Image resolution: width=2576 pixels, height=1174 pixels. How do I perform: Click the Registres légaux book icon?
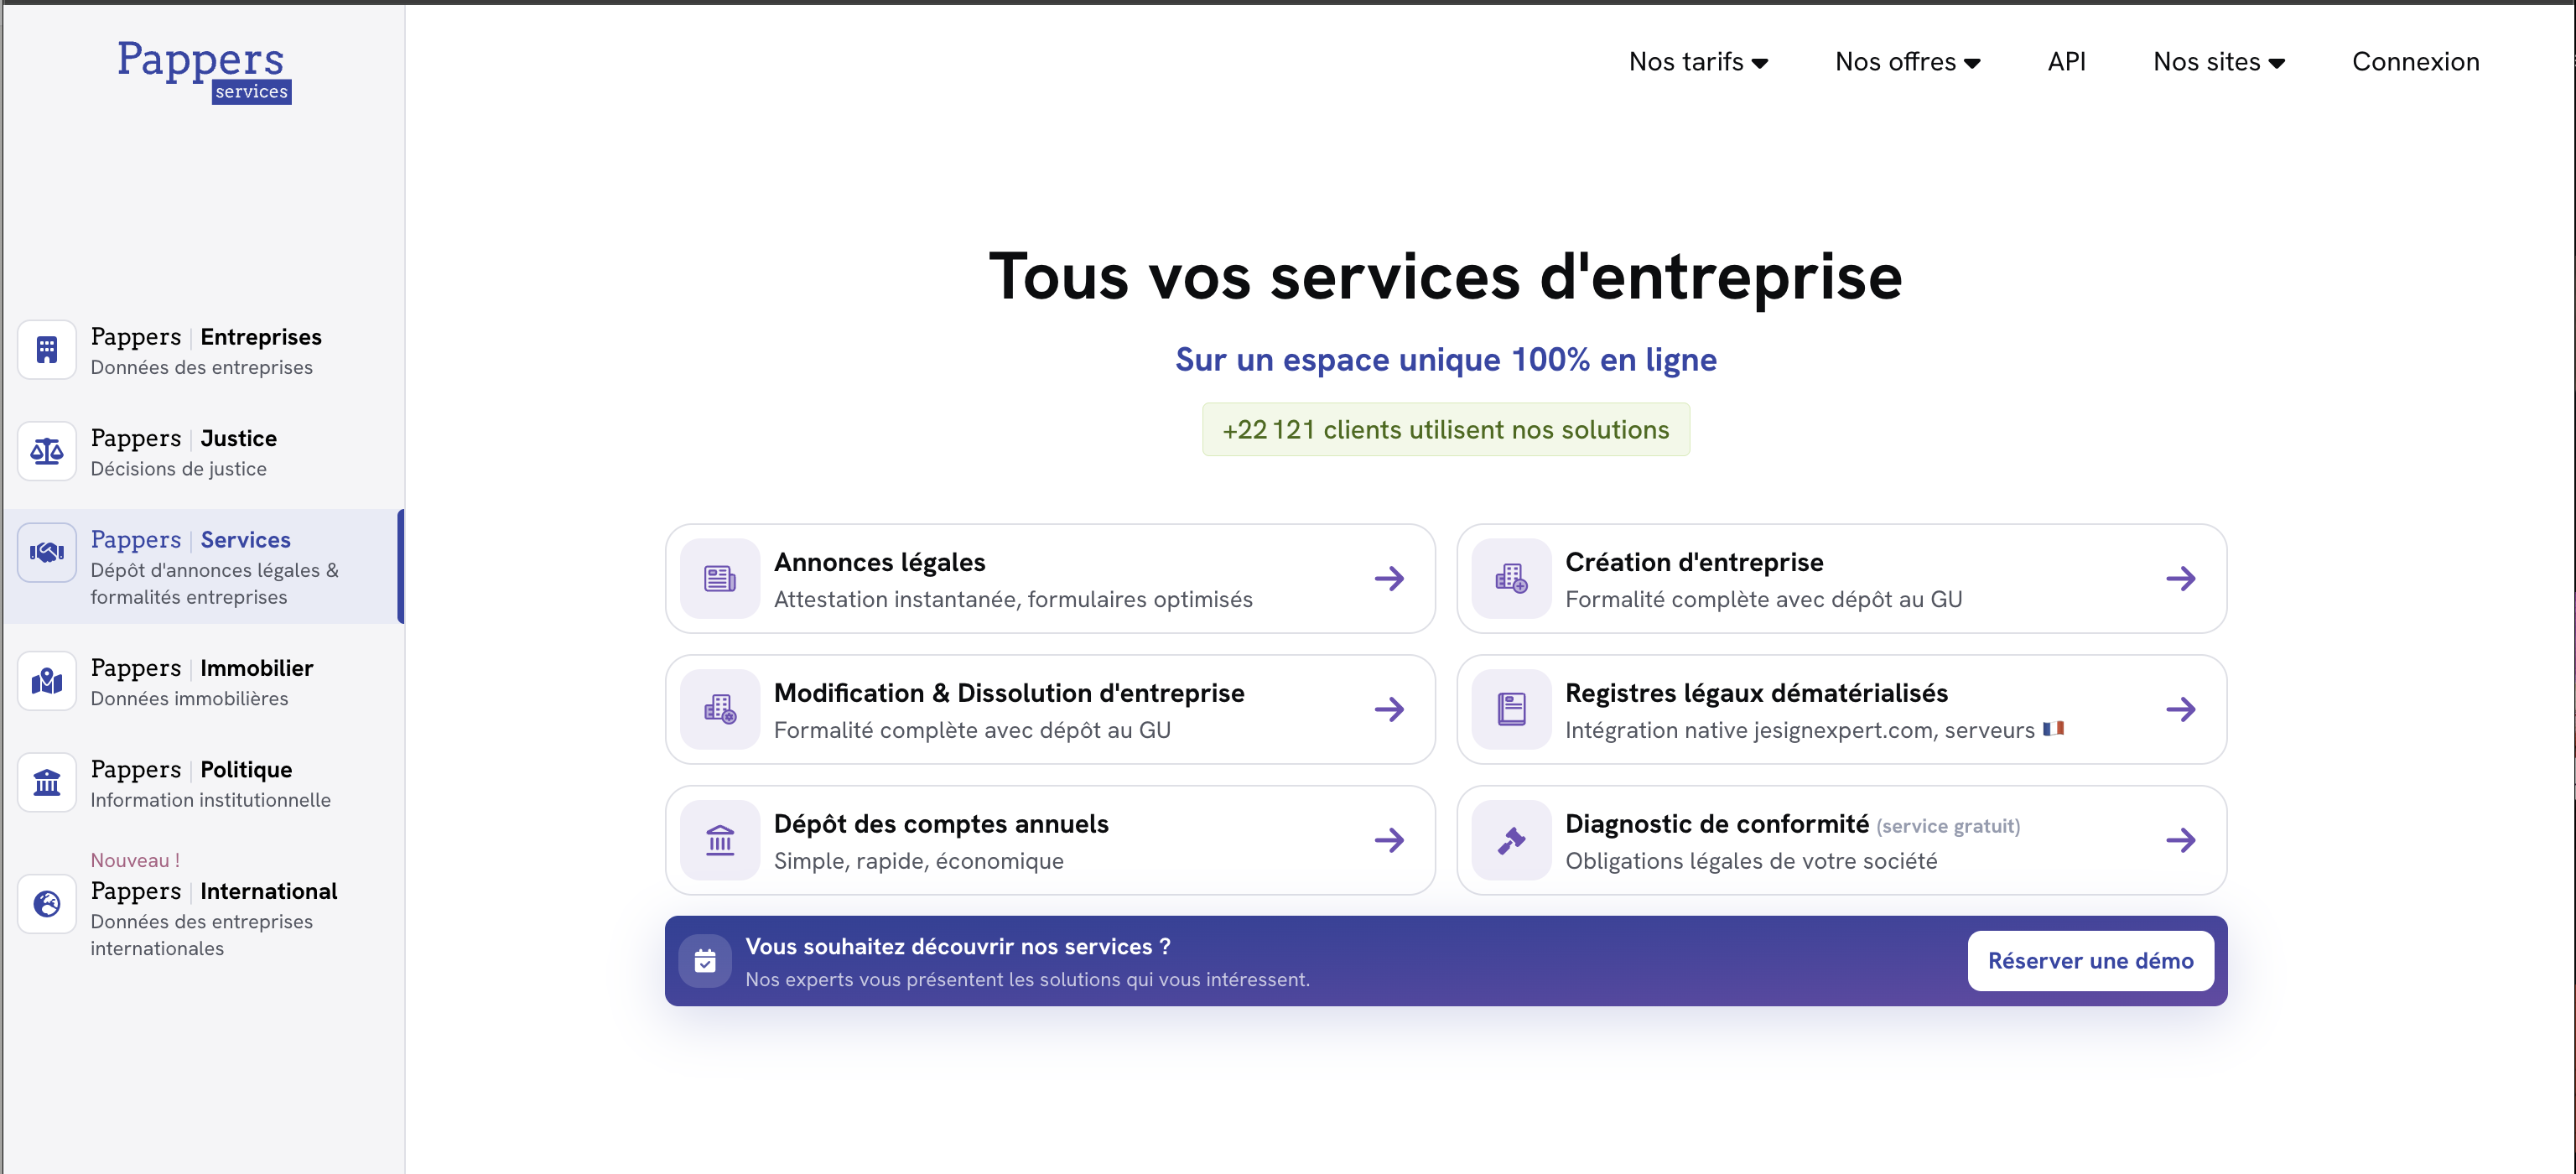coord(1511,710)
